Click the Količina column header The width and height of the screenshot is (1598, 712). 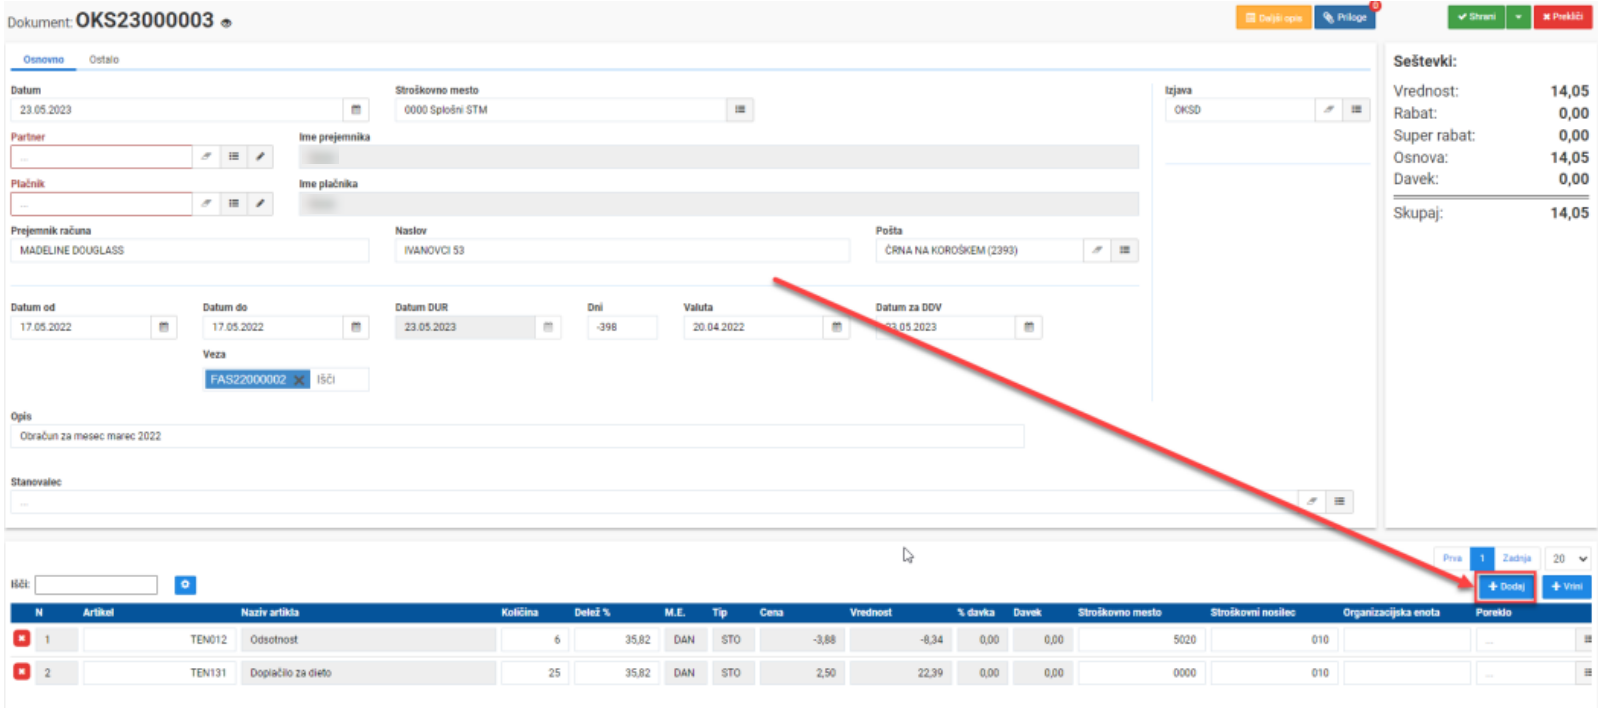point(519,613)
